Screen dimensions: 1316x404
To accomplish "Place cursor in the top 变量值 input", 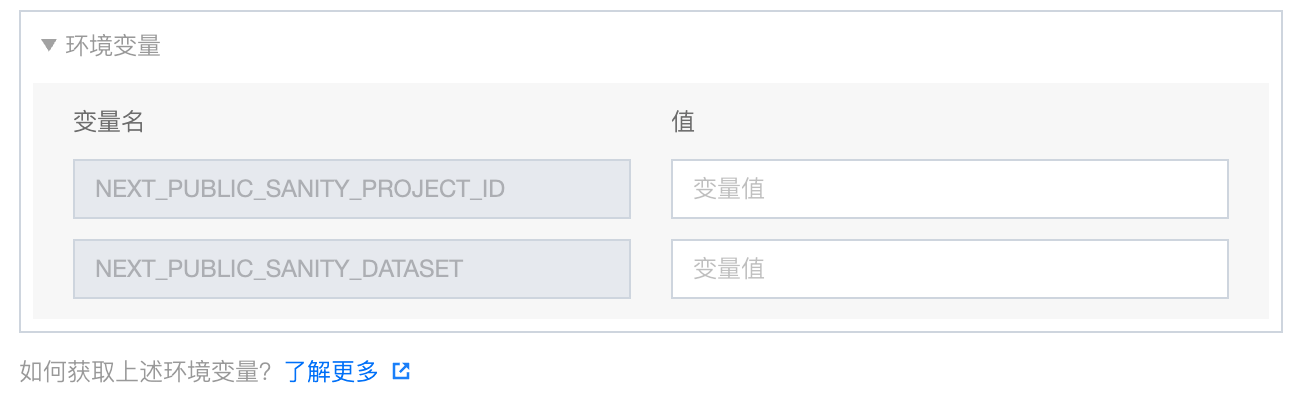I will tap(949, 189).
